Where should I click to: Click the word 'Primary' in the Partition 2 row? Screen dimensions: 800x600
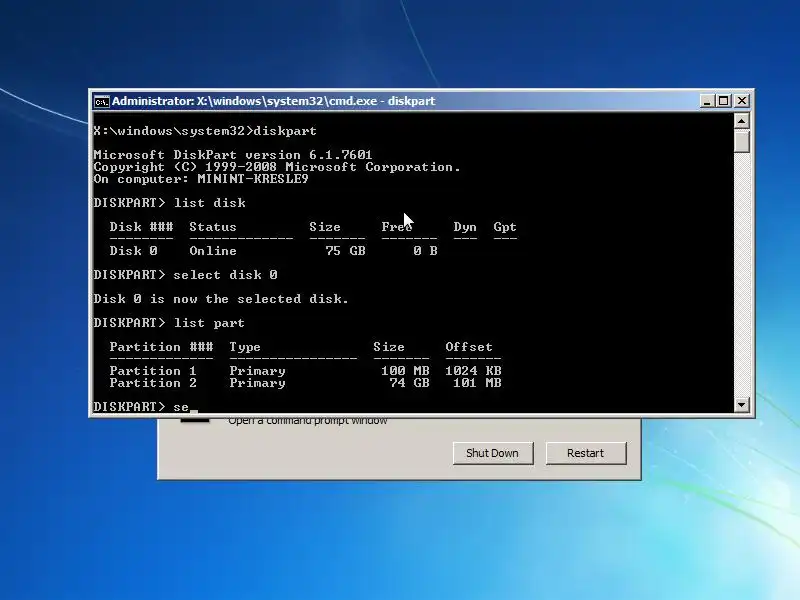(257, 383)
